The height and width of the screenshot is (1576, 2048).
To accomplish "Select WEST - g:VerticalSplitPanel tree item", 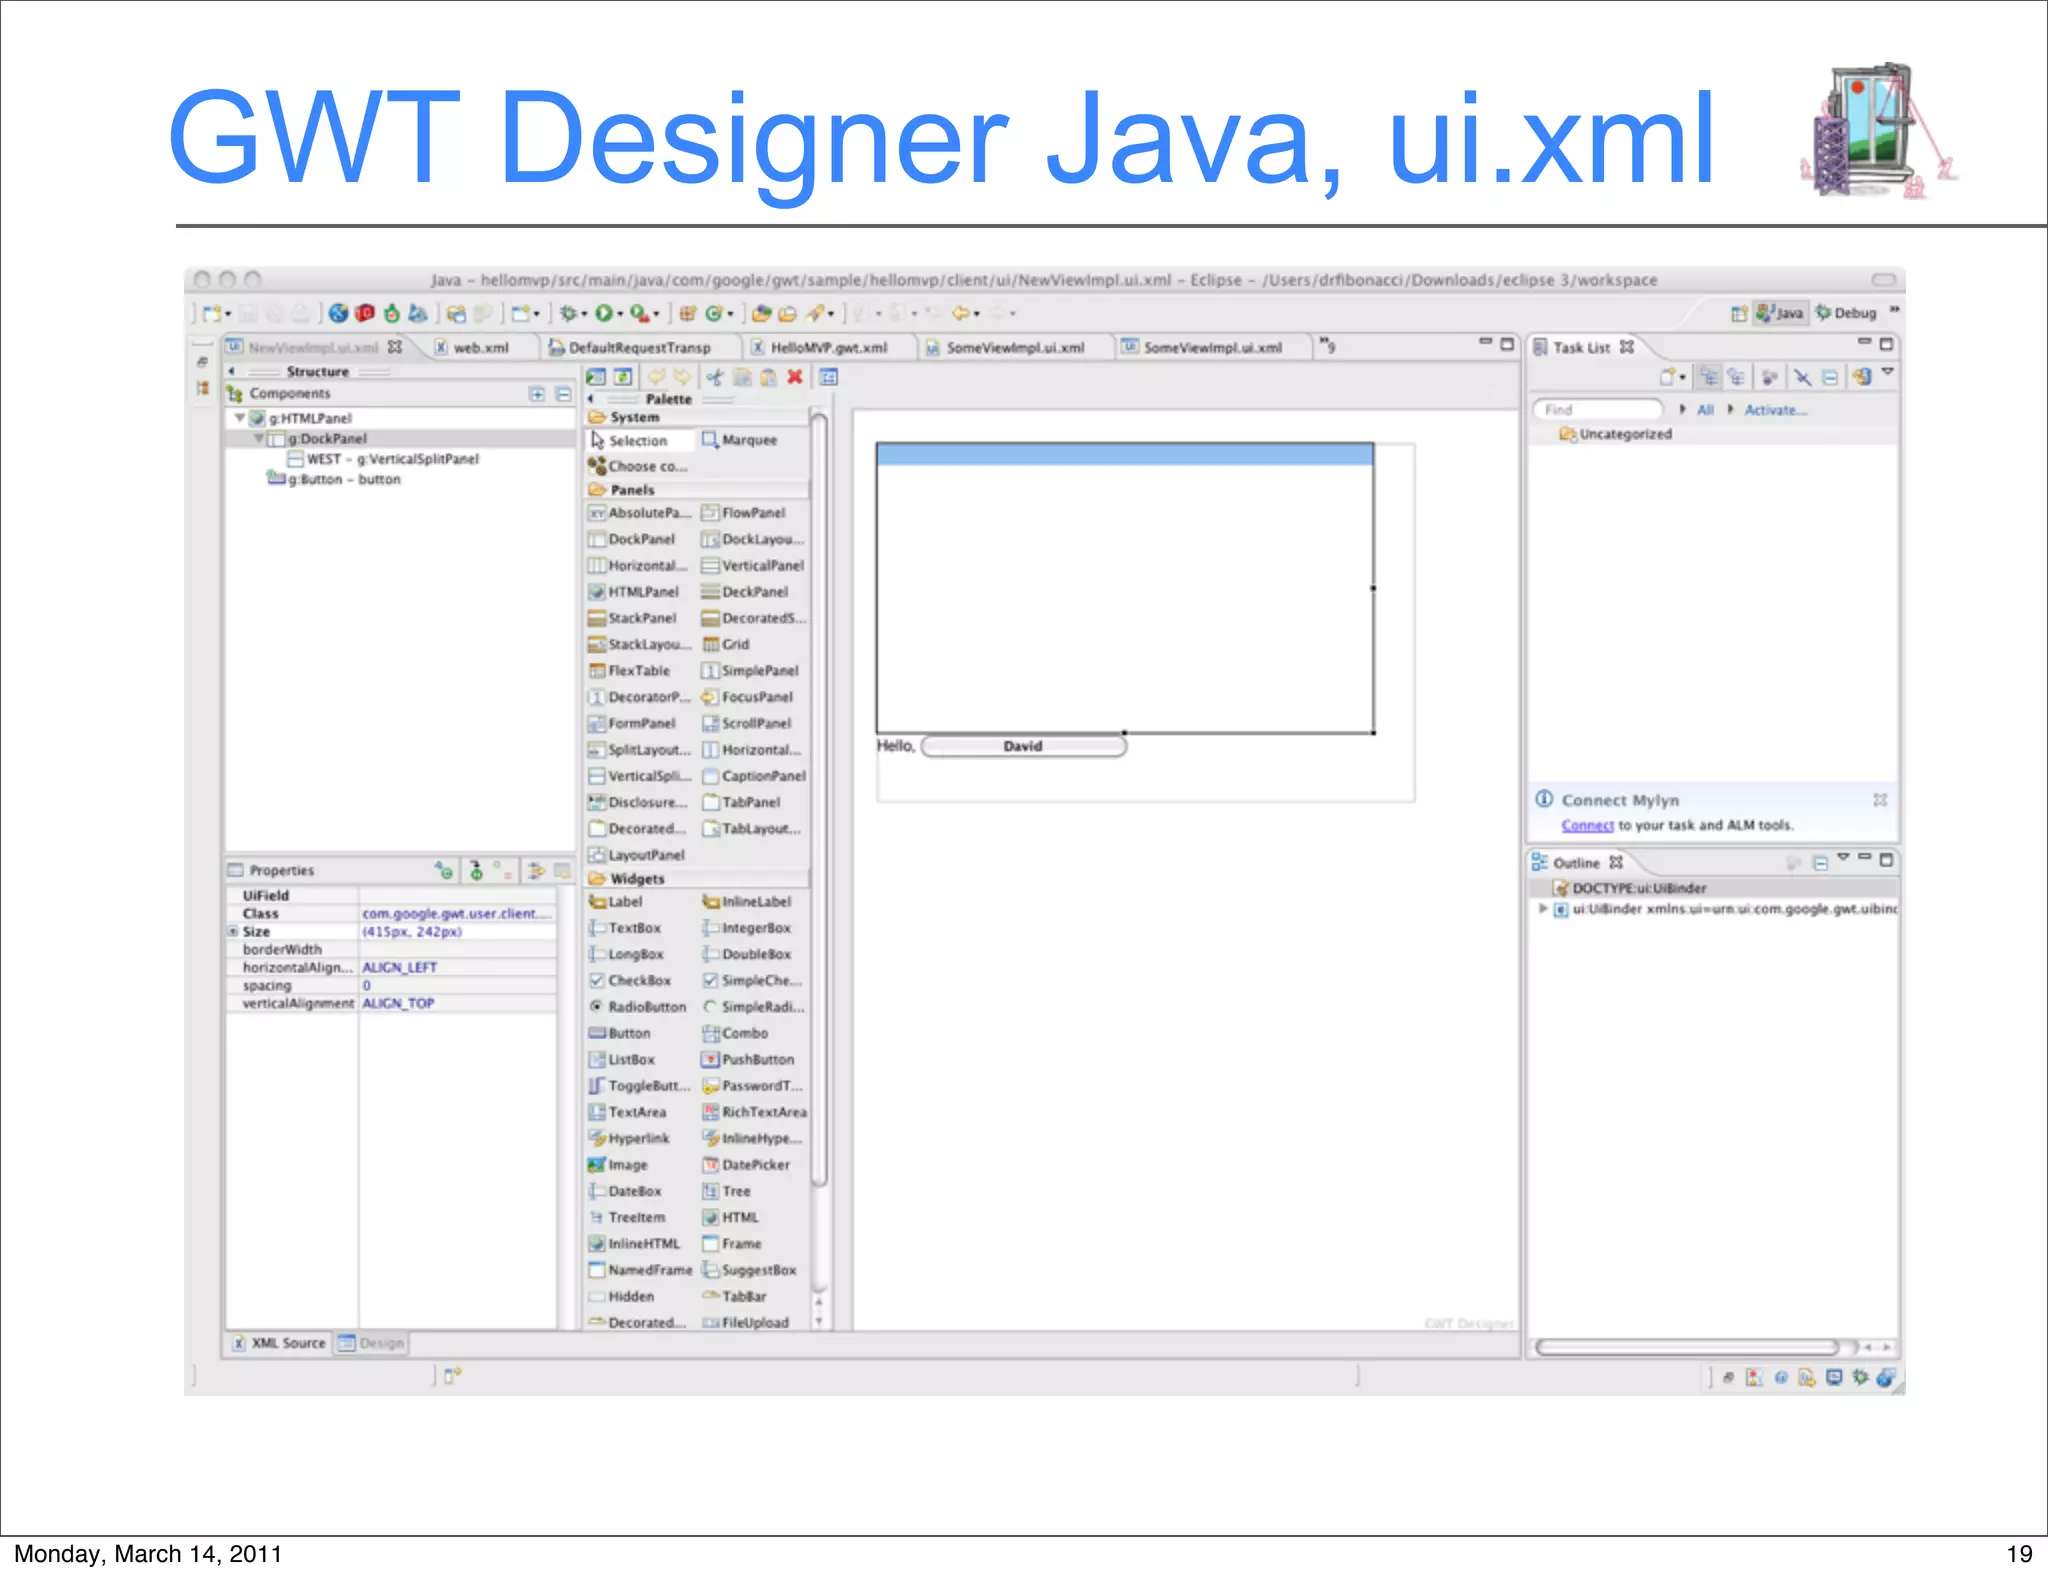I will (x=383, y=459).
